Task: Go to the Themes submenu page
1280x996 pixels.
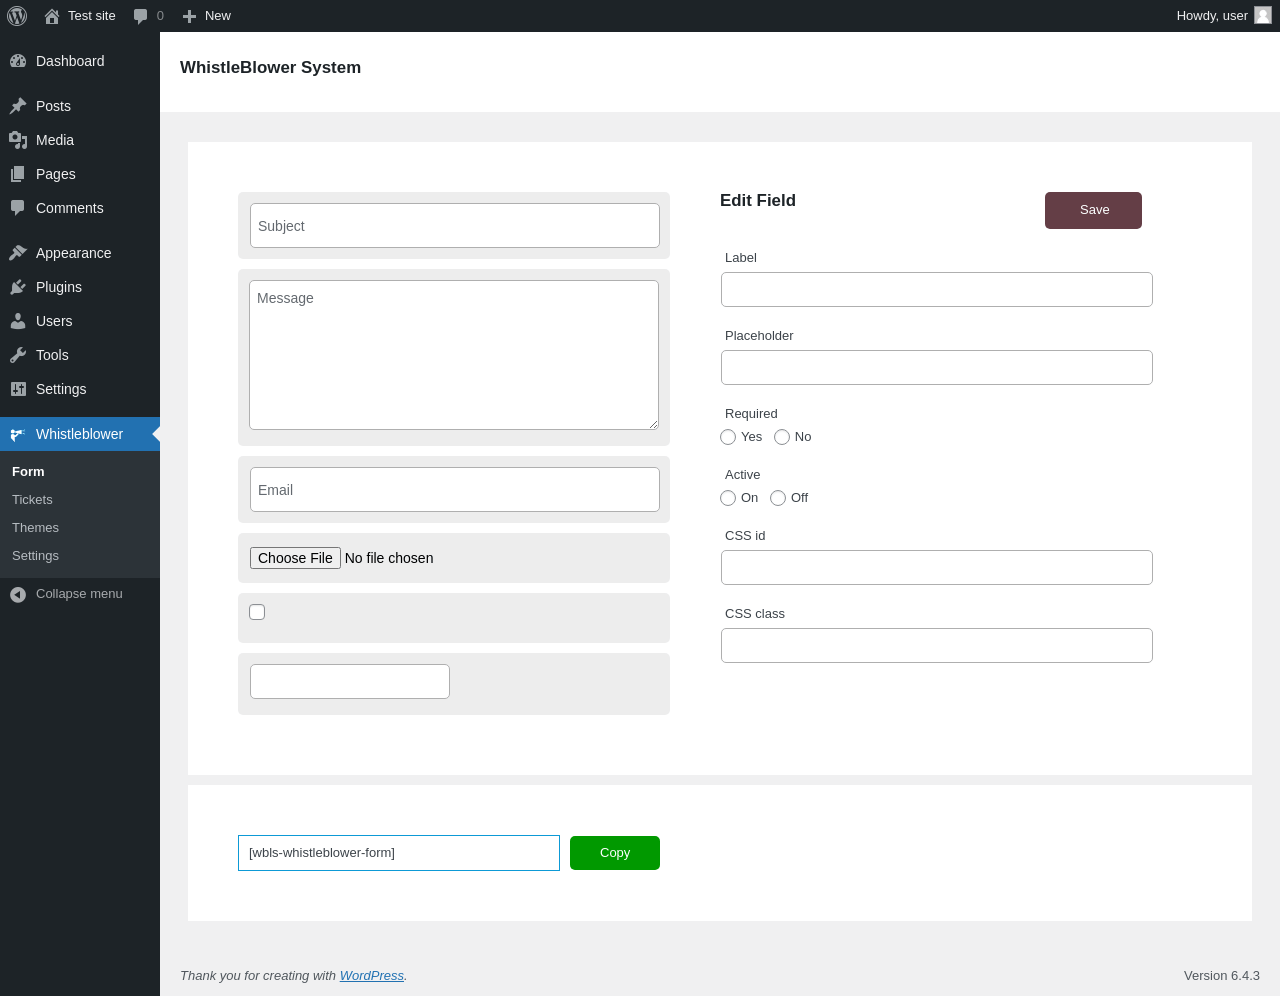Action: pos(35,528)
